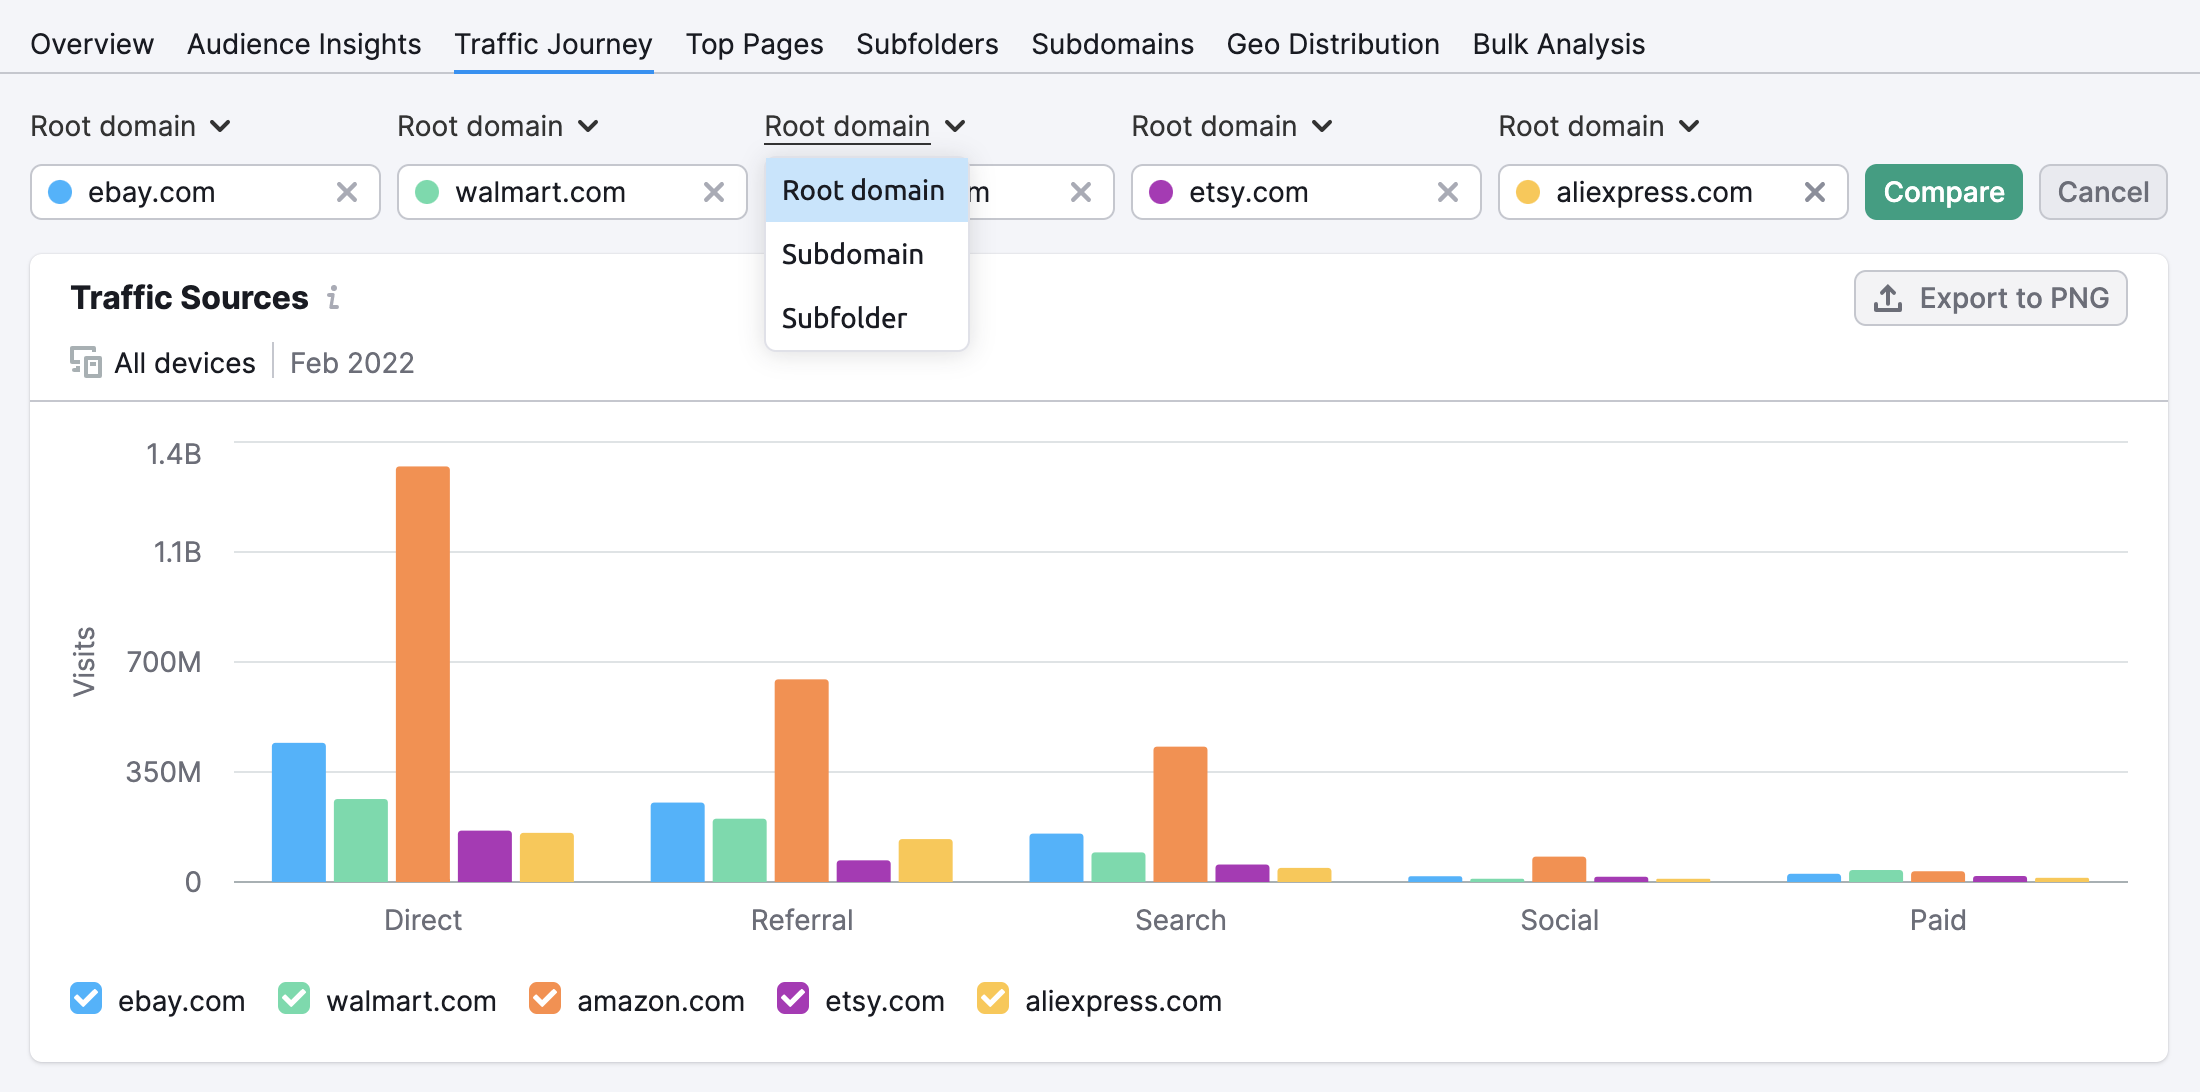Click the Direct axis label

coord(423,920)
